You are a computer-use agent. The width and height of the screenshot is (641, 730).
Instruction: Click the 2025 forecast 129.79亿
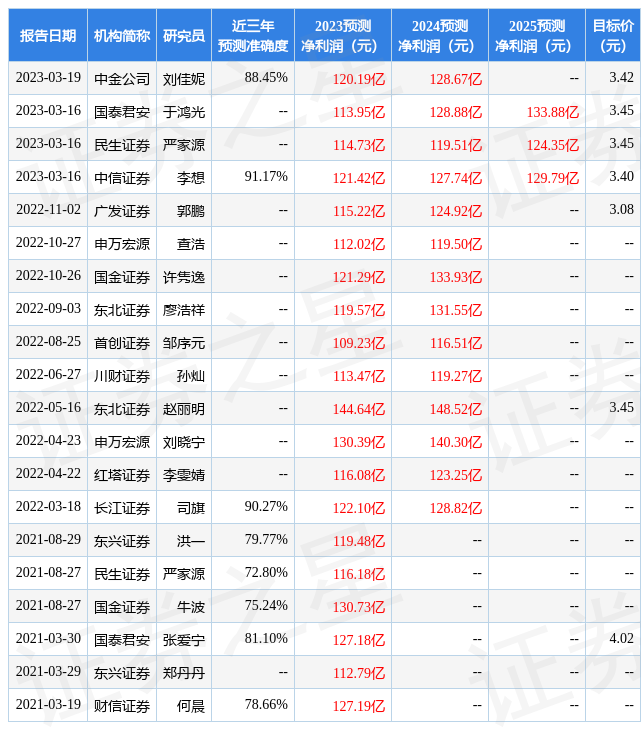[x=553, y=178]
